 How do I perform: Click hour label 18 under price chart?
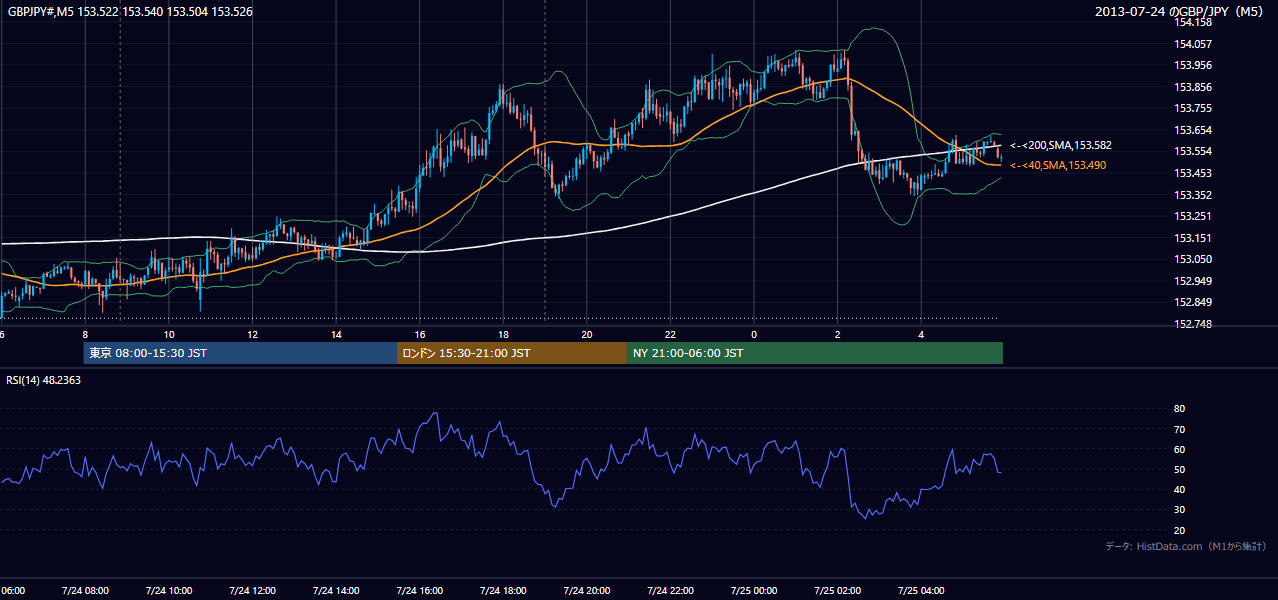tap(503, 334)
